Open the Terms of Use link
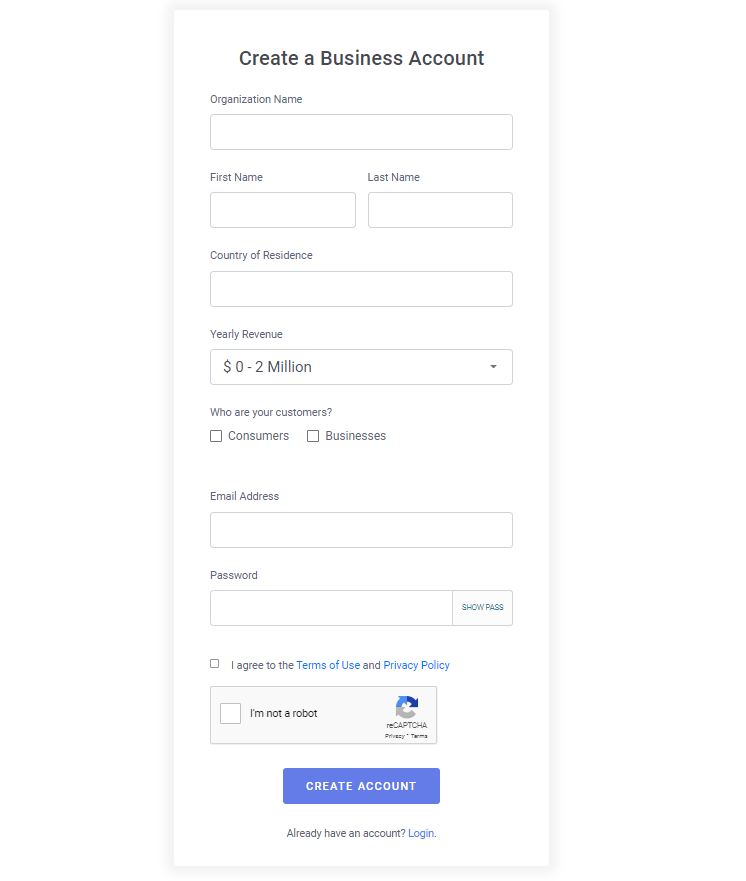 tap(328, 665)
